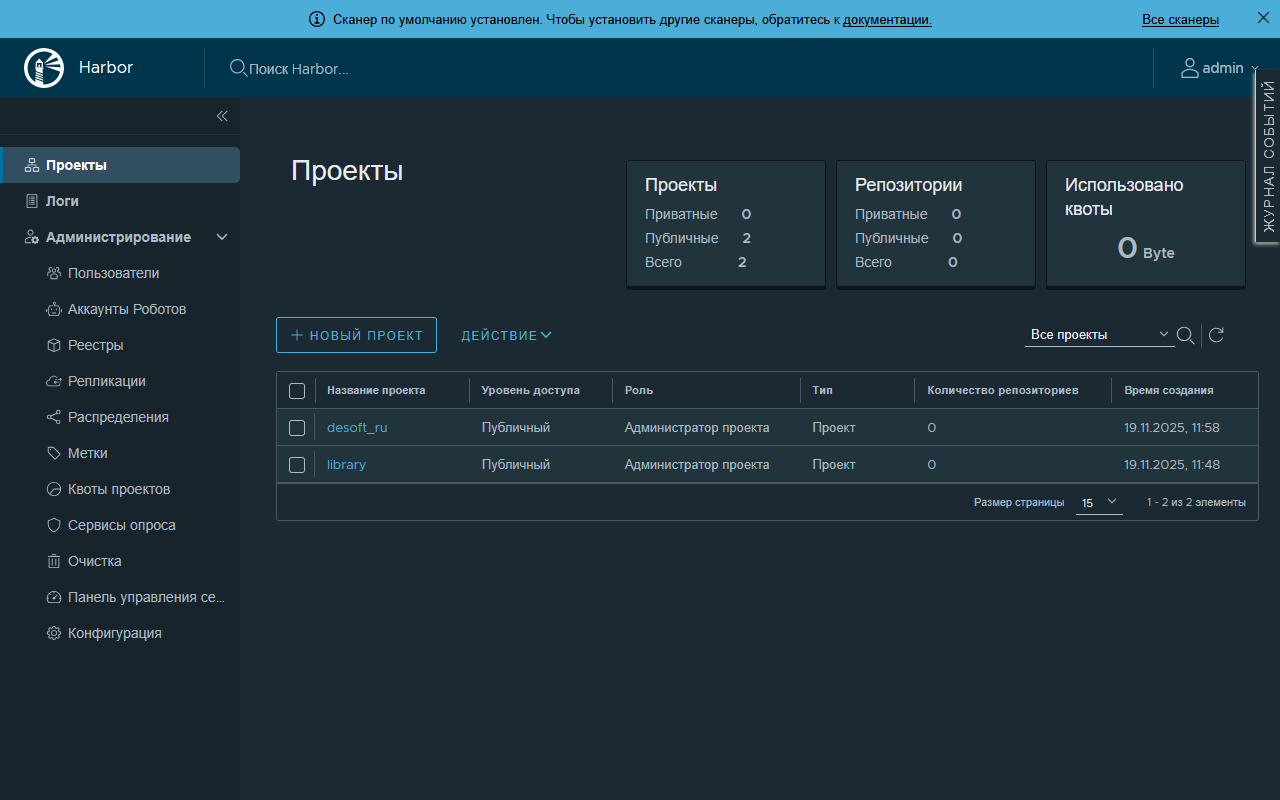Open the page size dropdown
The image size is (1280, 800).
tap(1099, 502)
